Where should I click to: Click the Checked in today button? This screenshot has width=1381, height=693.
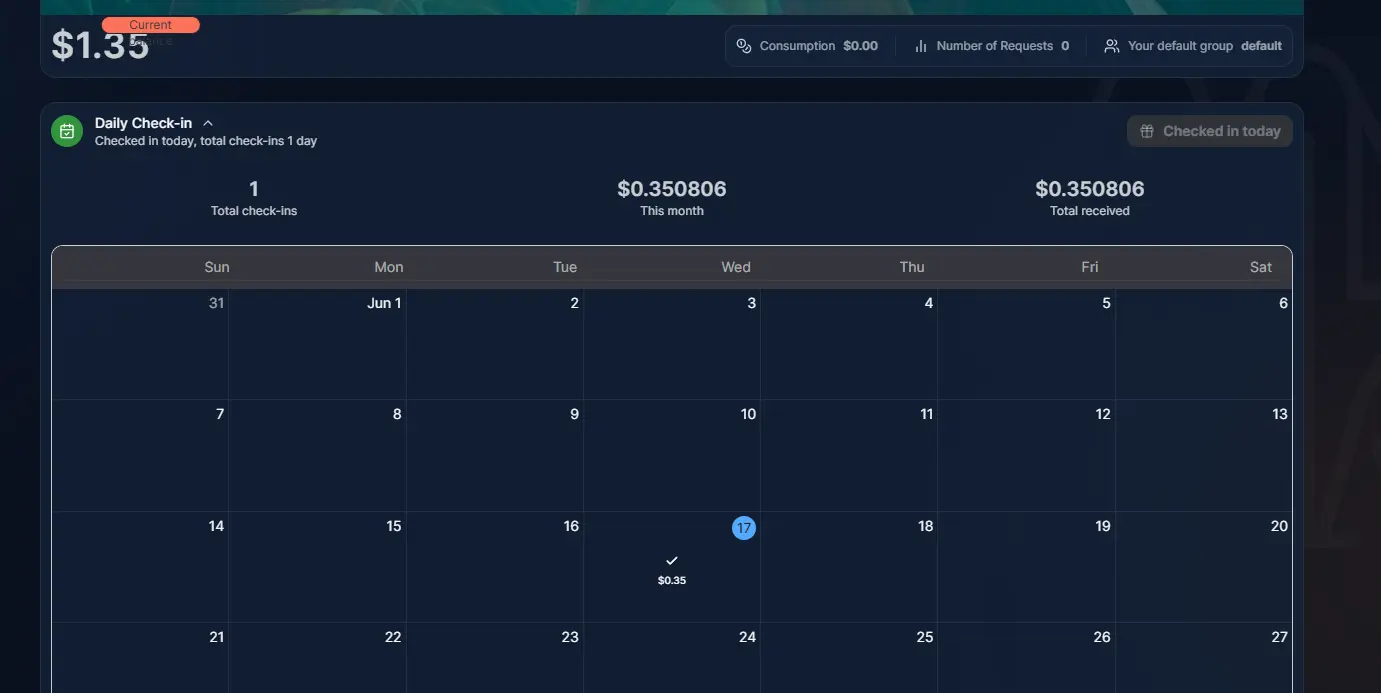point(1210,131)
